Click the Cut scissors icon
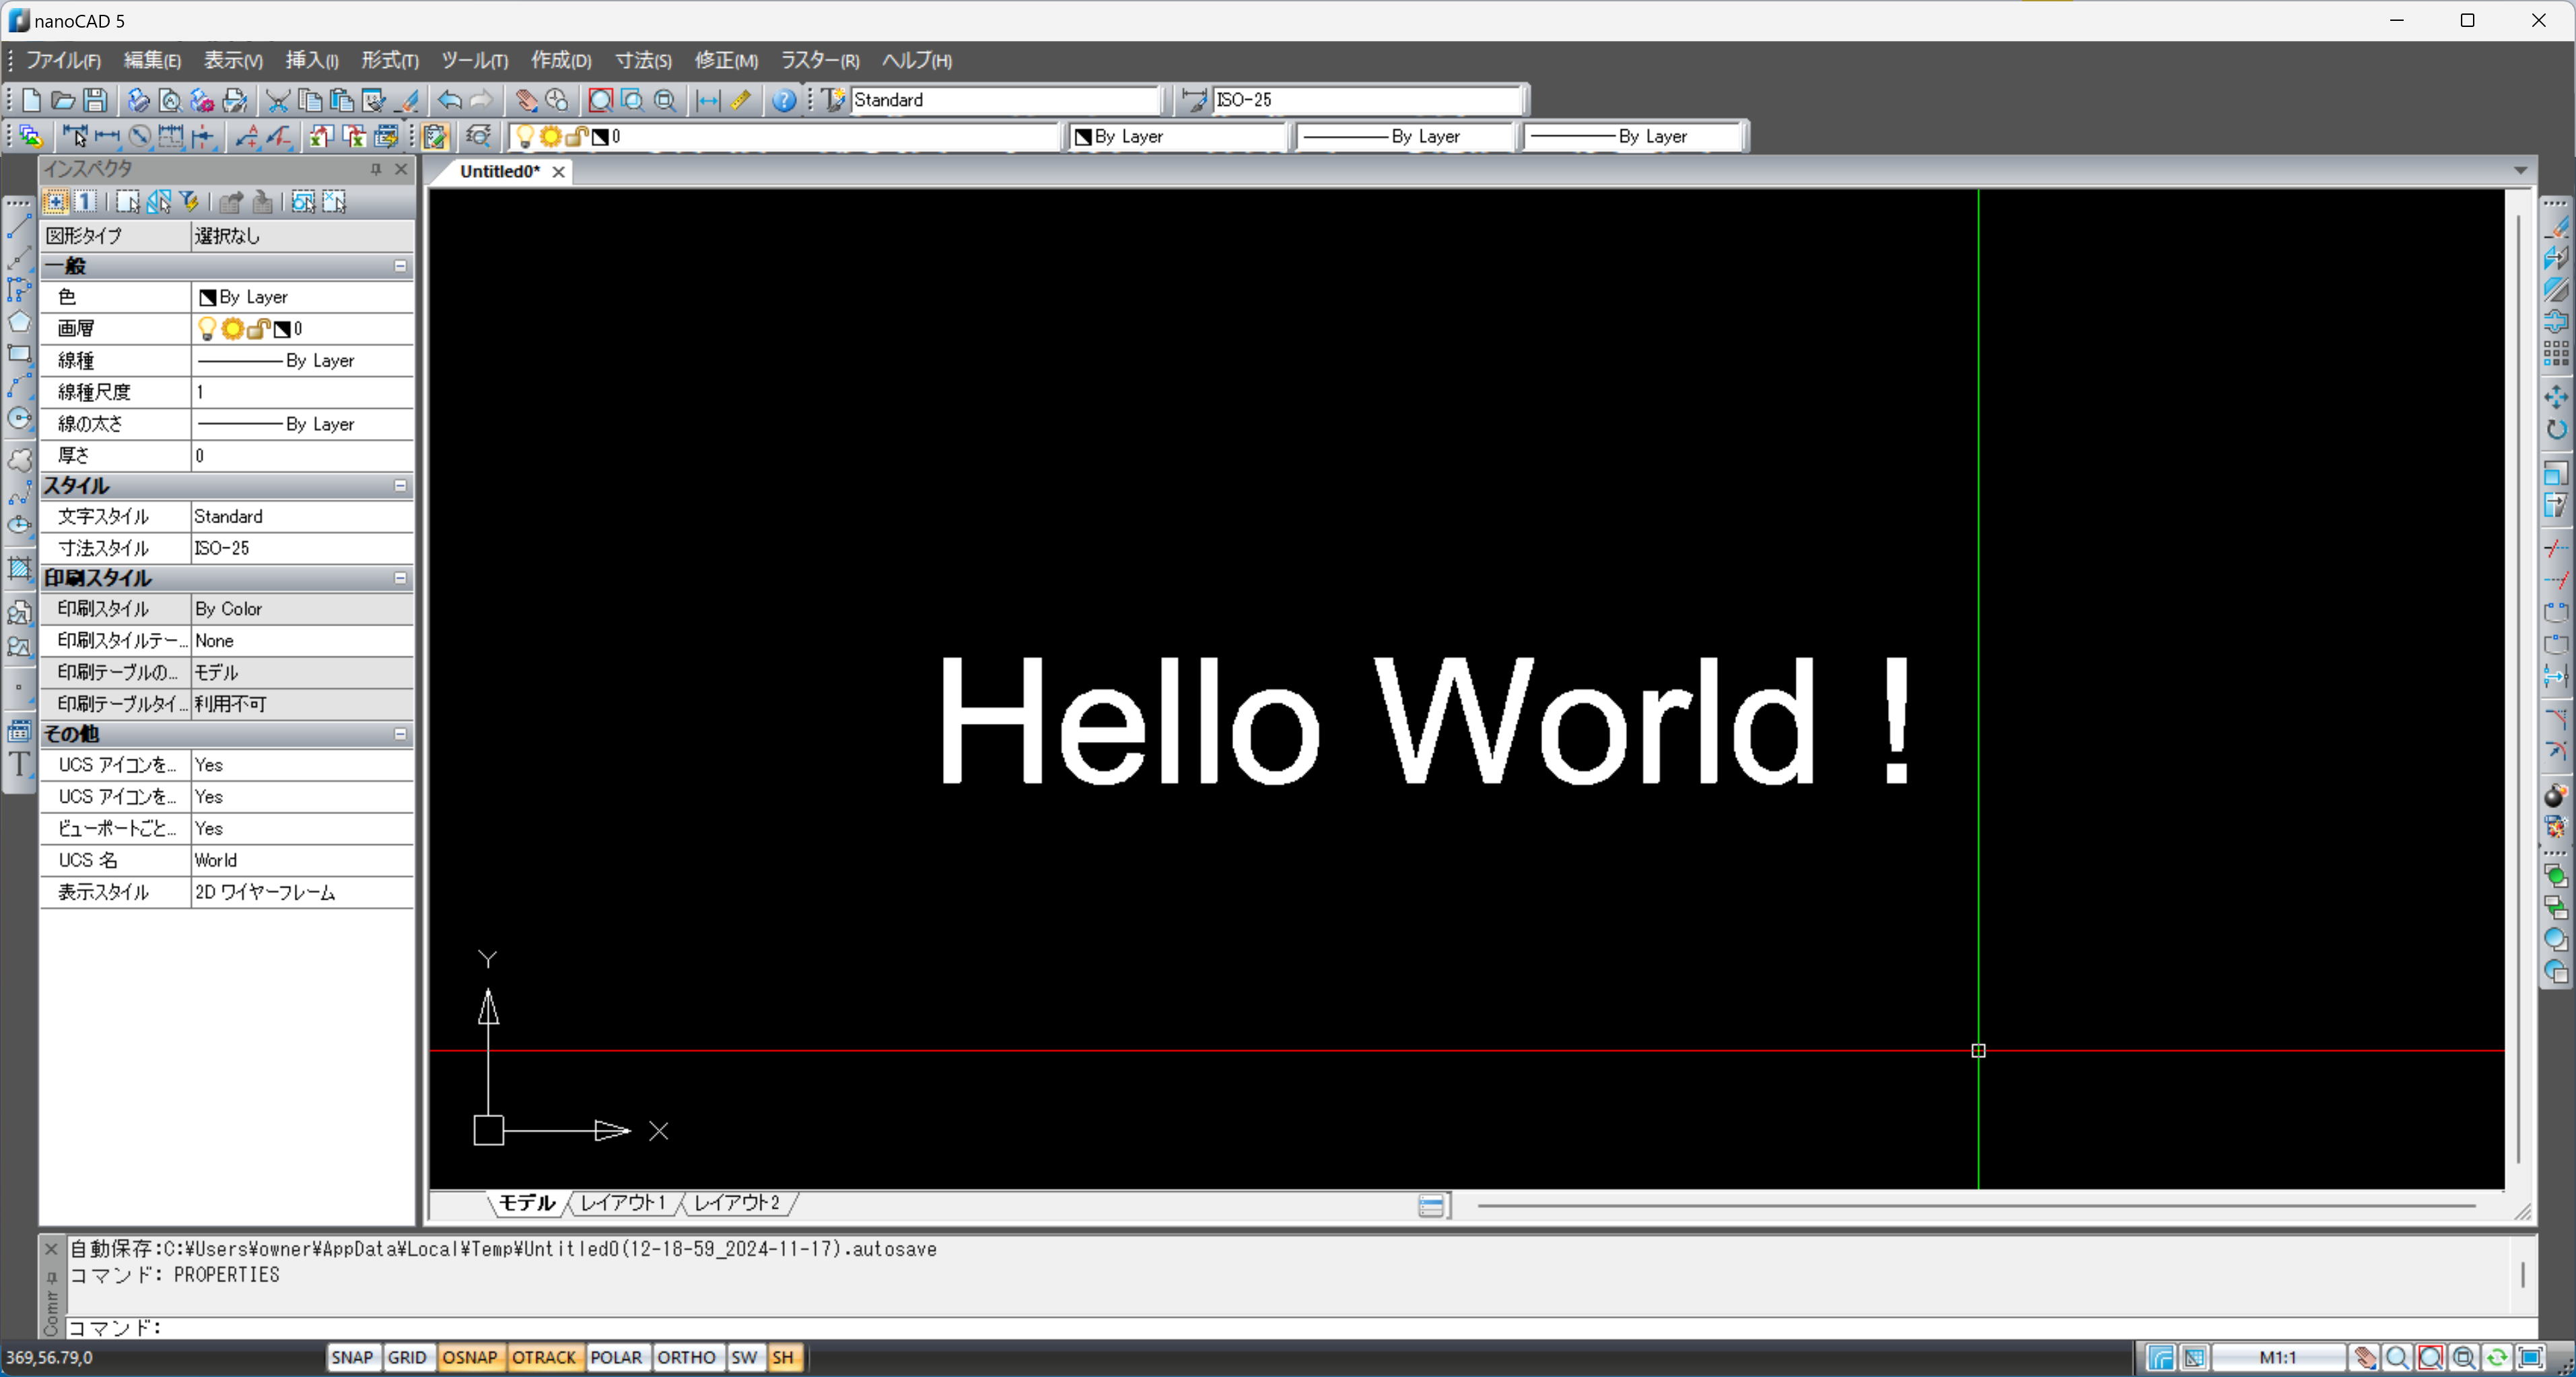The image size is (2576, 1377). coord(277,100)
